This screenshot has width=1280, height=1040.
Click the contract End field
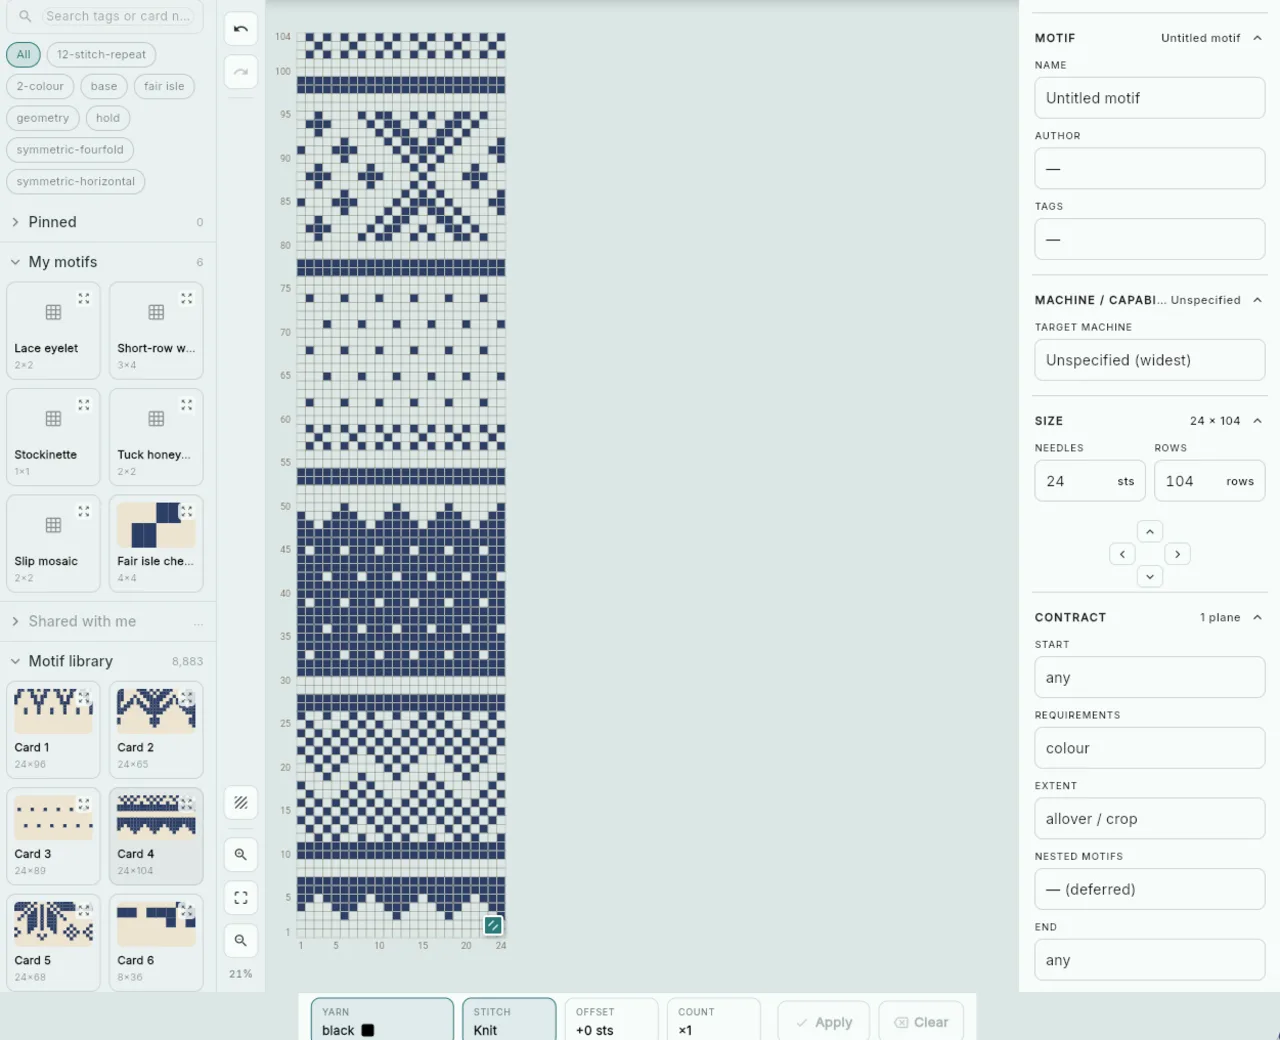pos(1150,960)
